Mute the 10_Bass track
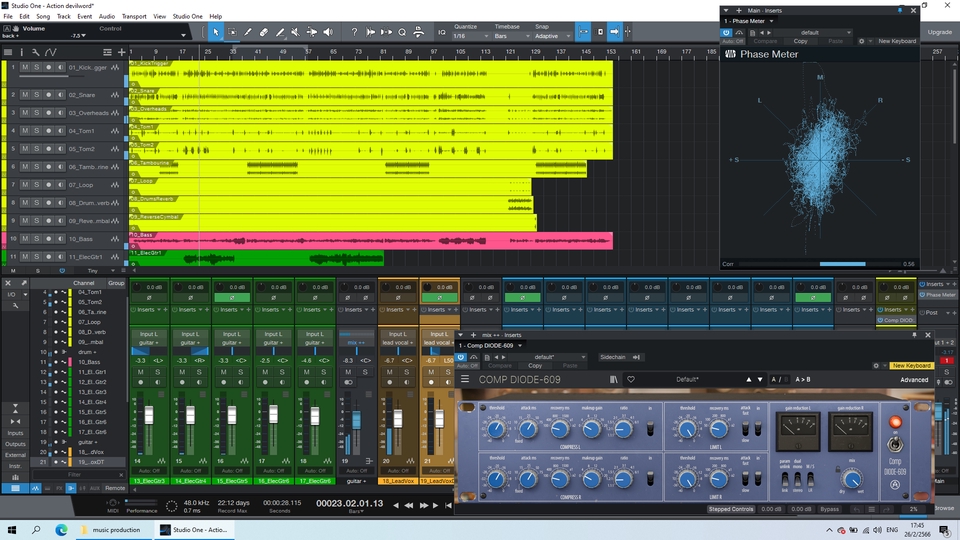This screenshot has height=540, width=960. pyautogui.click(x=25, y=239)
